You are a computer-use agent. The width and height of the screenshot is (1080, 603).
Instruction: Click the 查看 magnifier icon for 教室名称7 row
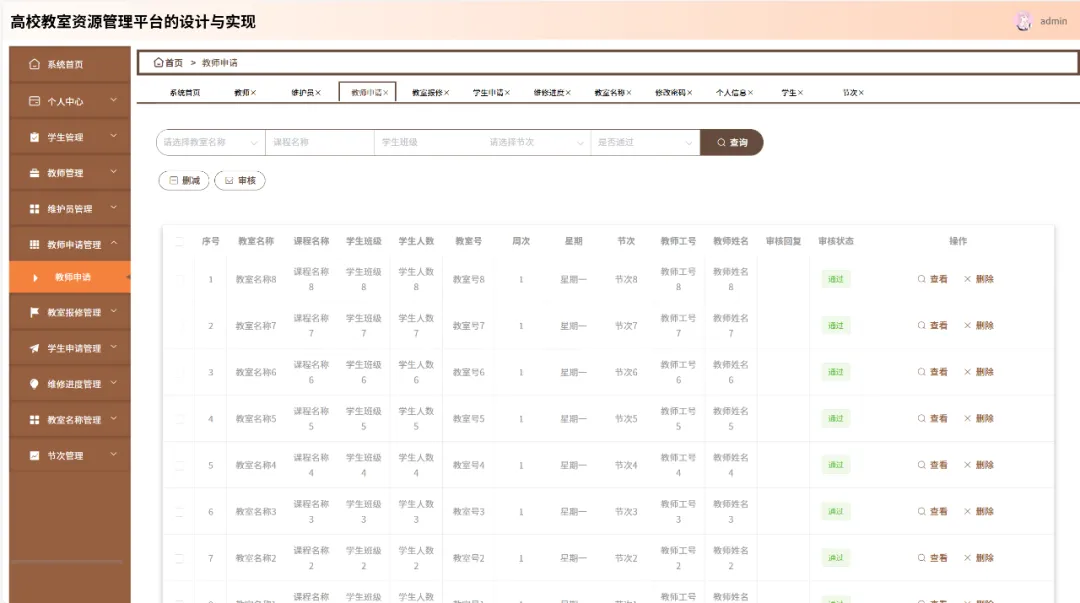tap(922, 325)
